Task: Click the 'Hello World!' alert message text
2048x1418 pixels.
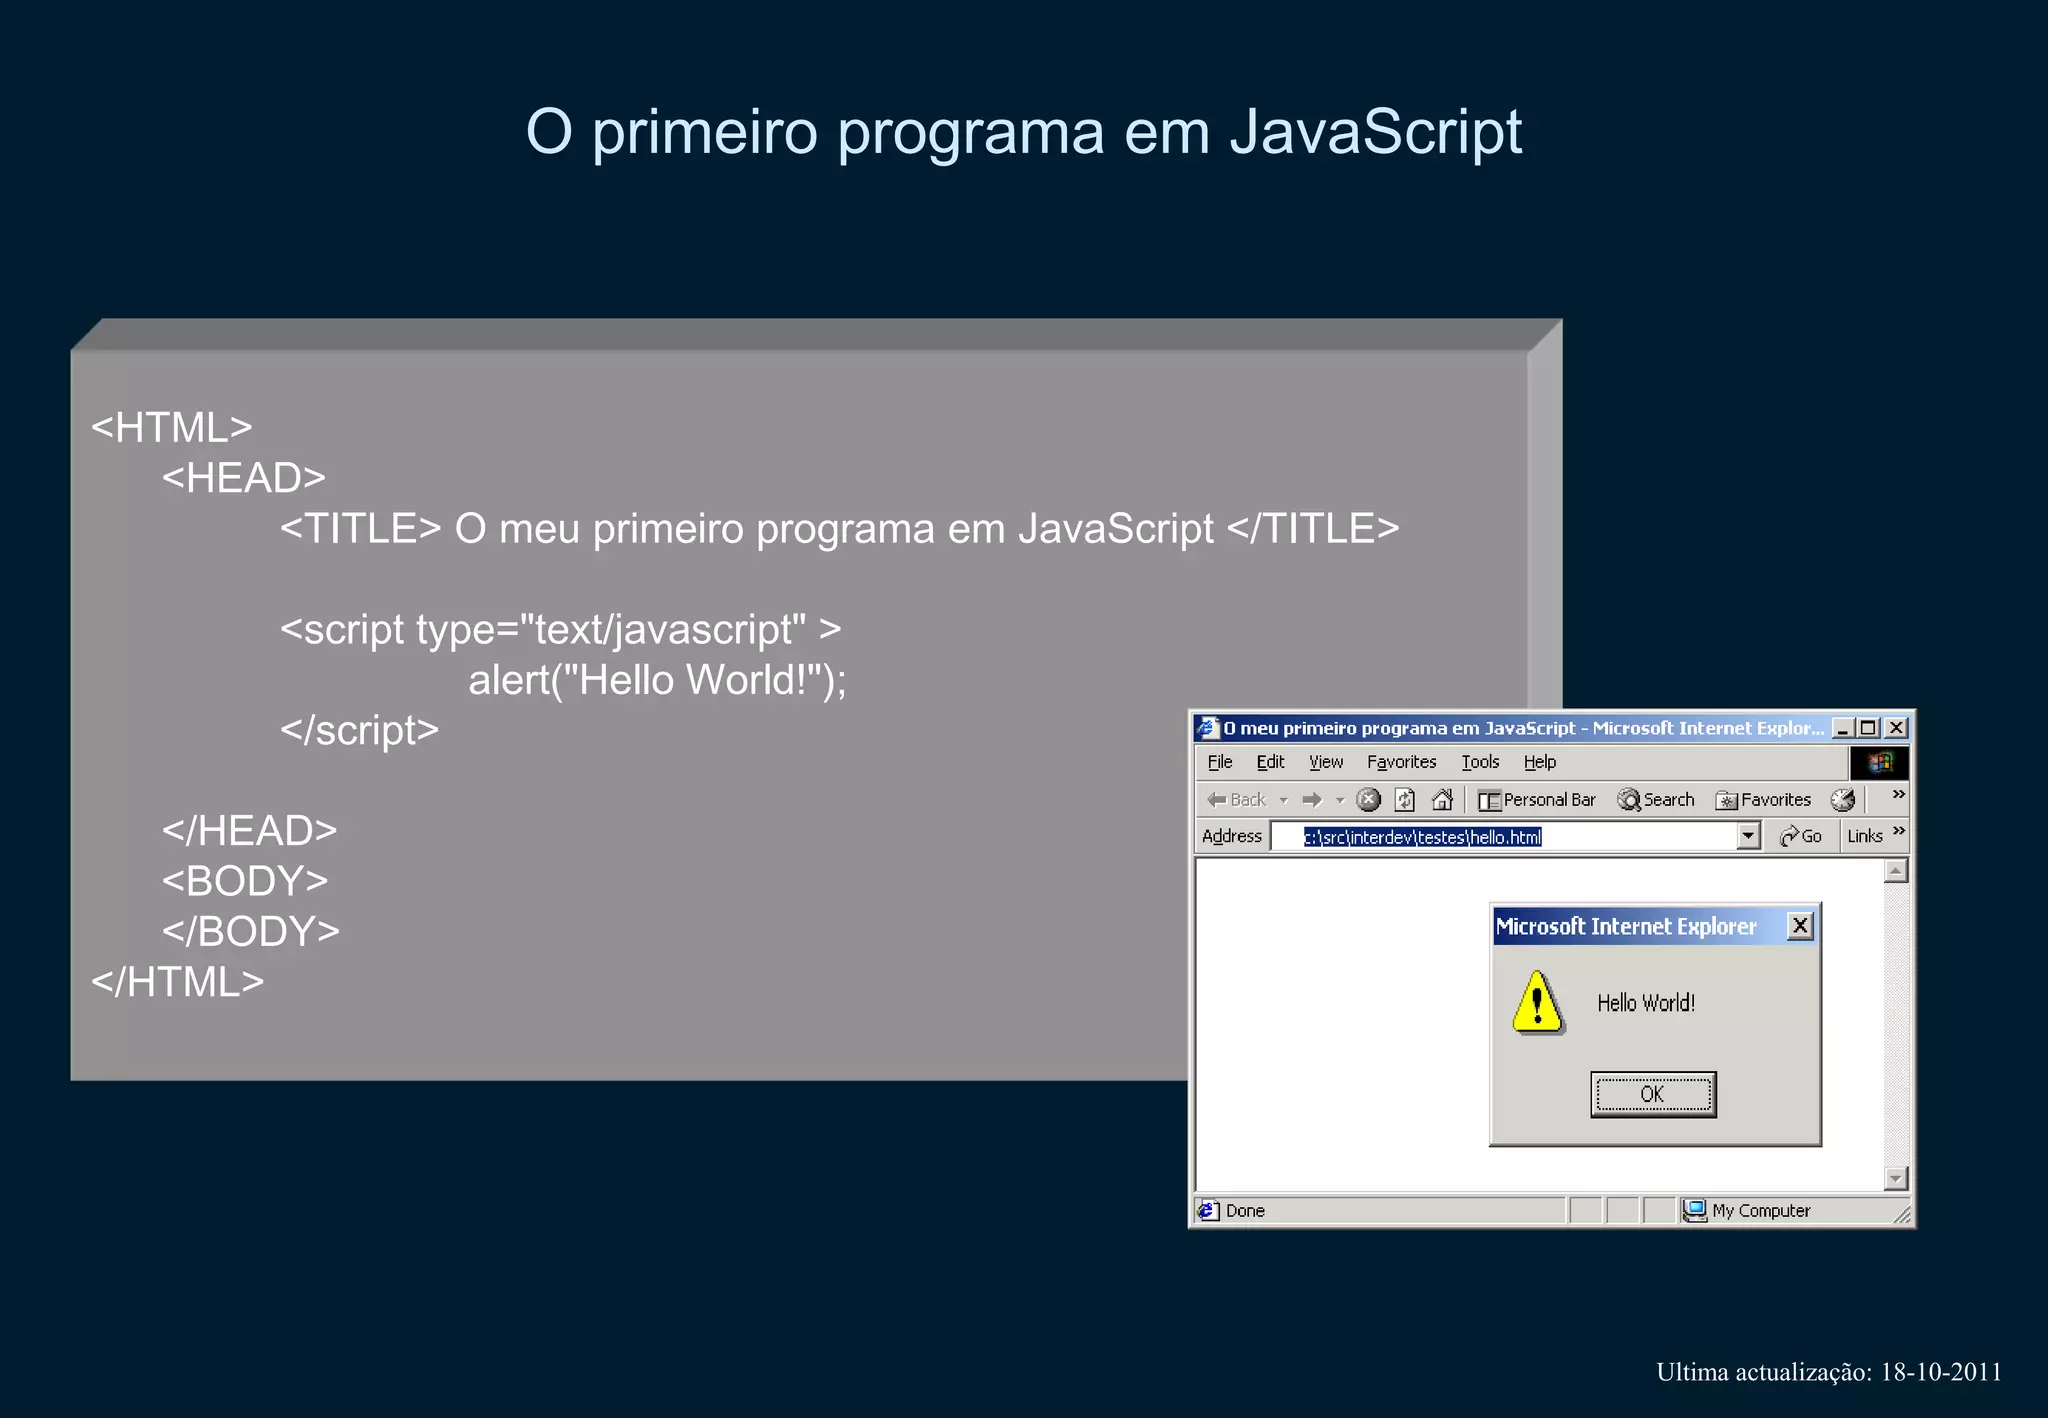Action: 1646,1003
